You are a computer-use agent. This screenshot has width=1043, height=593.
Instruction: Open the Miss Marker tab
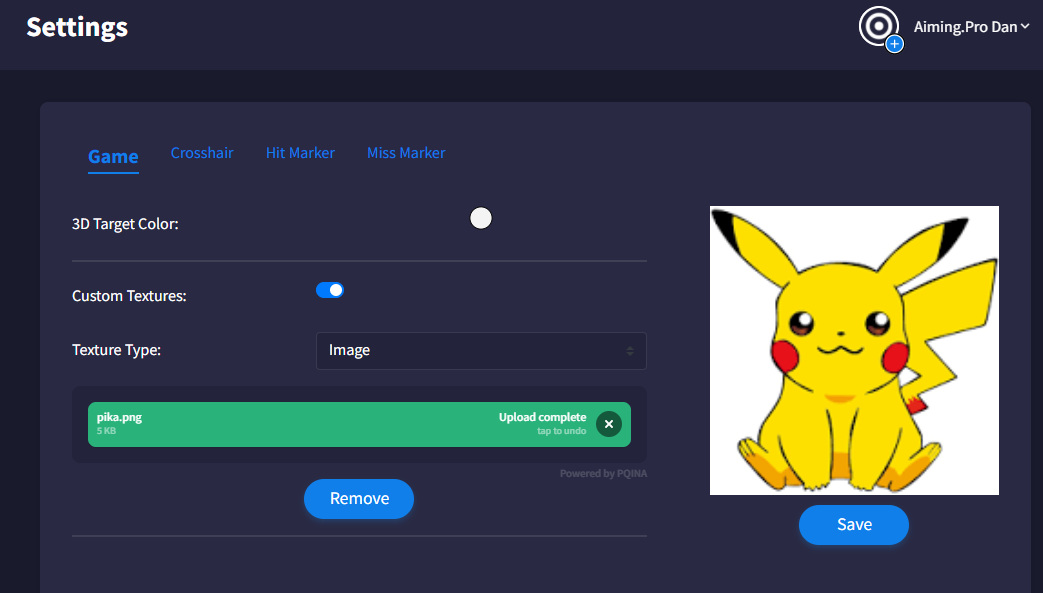pyautogui.click(x=406, y=153)
